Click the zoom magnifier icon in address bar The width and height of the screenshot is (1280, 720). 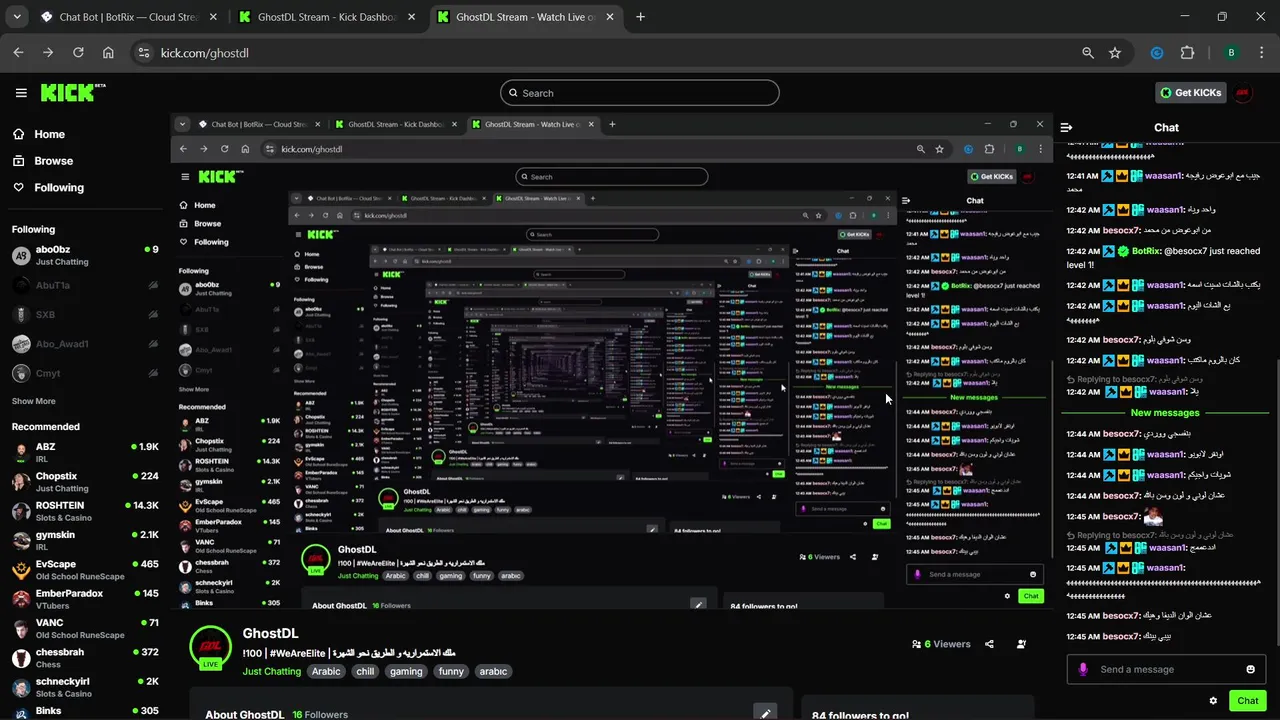click(1088, 53)
